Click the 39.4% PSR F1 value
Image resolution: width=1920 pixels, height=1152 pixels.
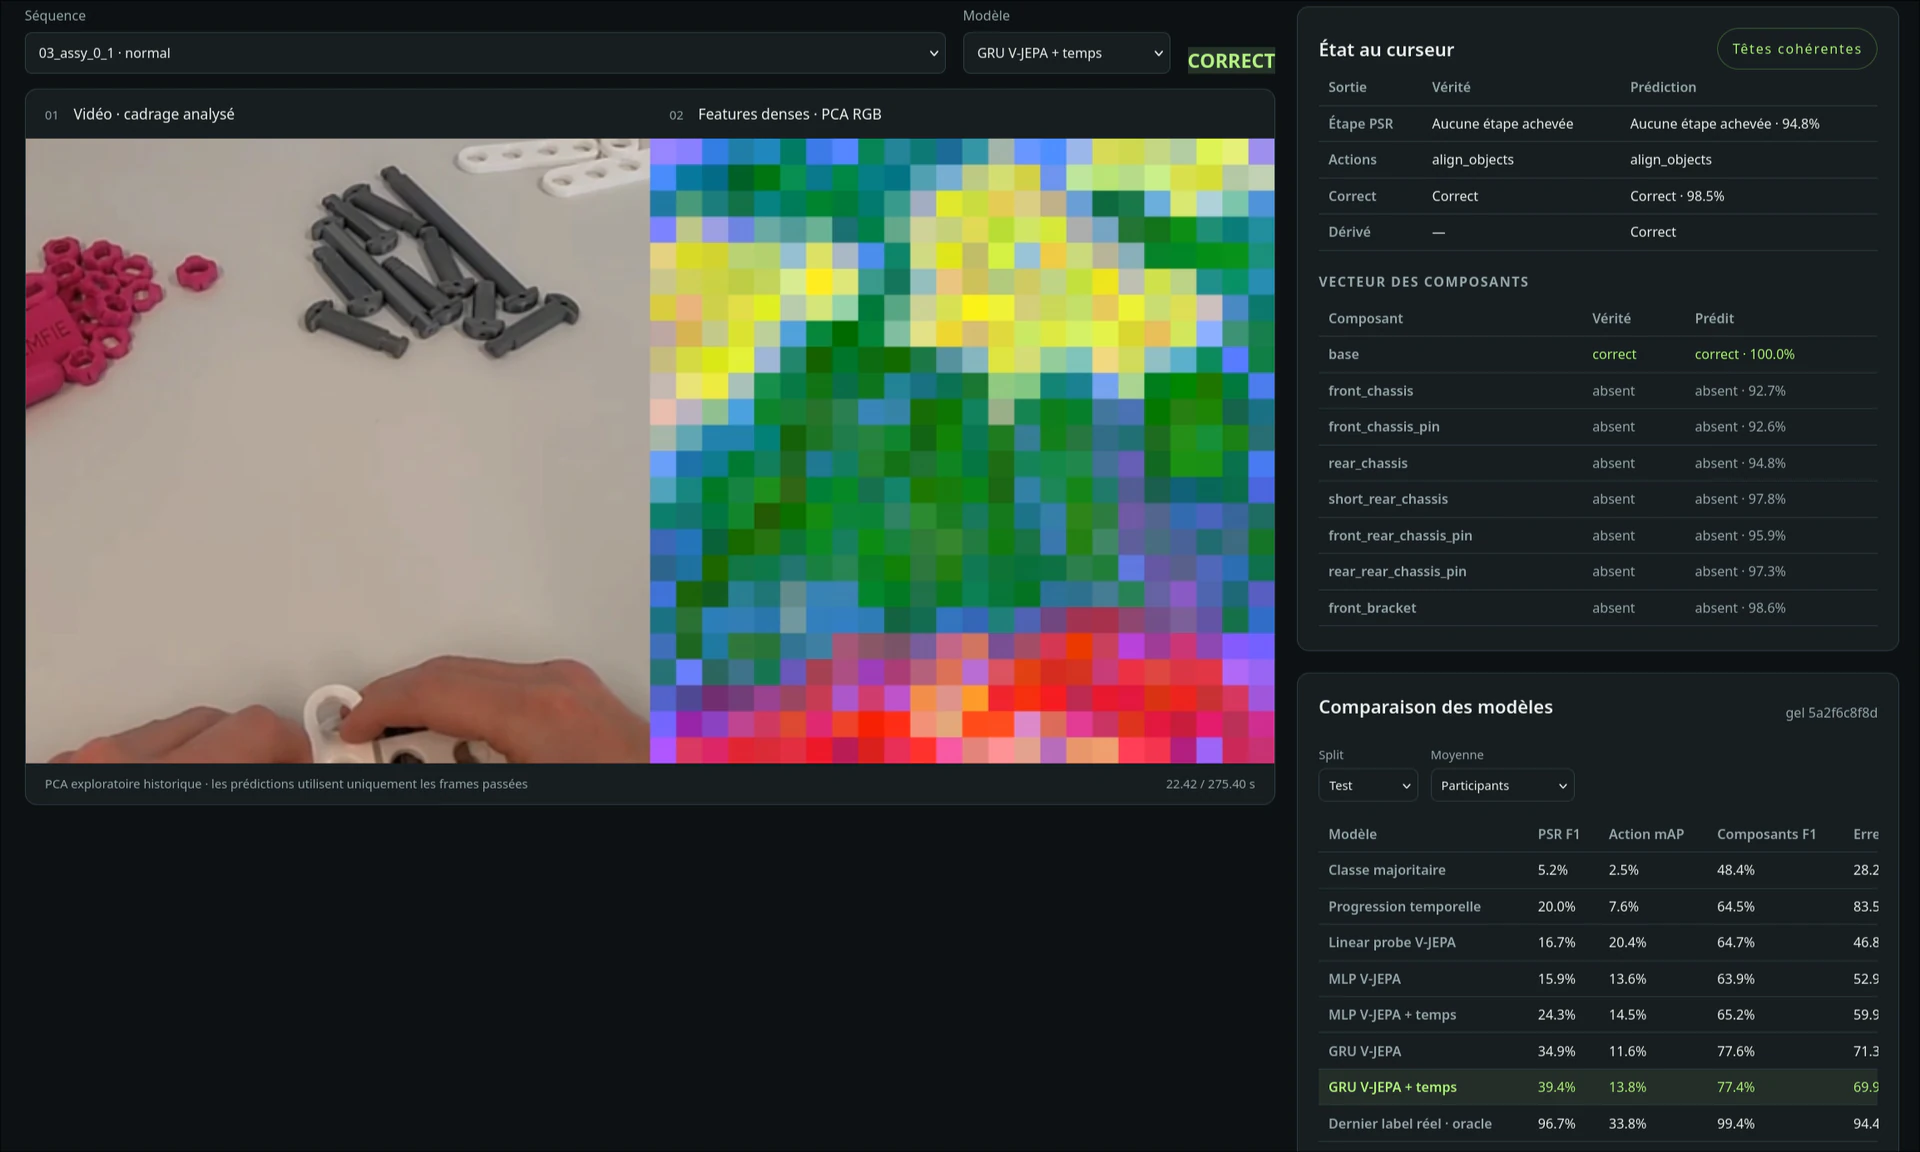pos(1556,1087)
